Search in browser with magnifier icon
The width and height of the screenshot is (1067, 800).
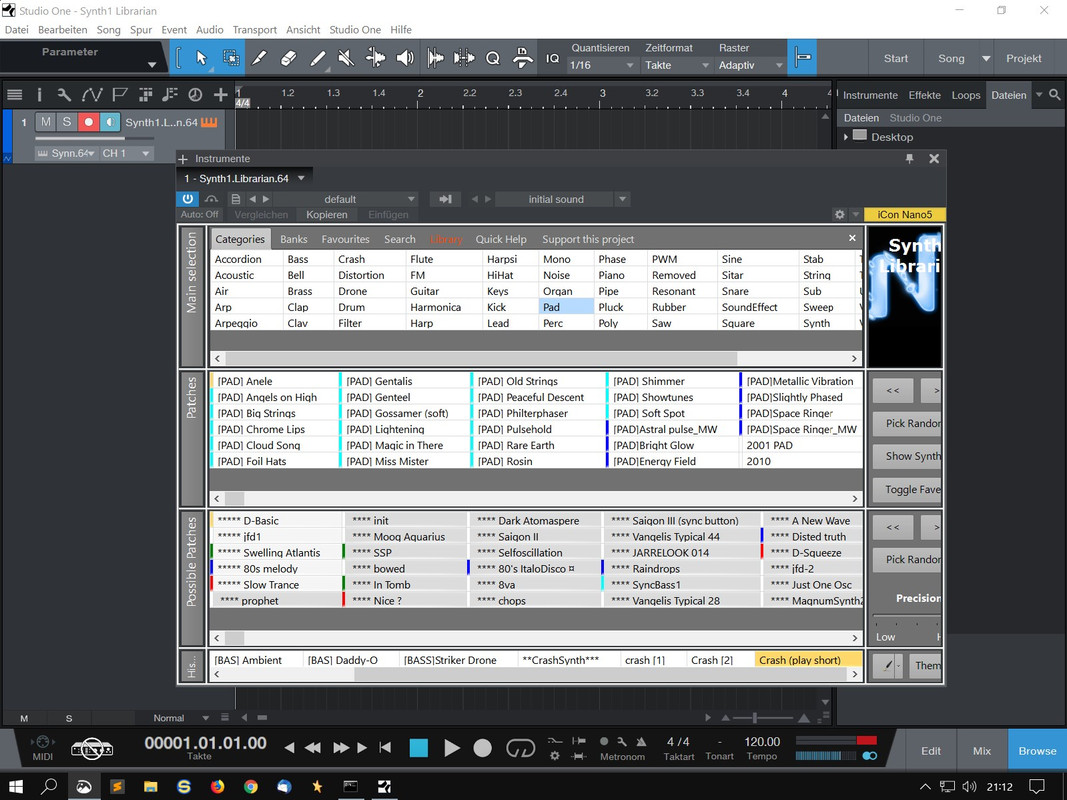tap(1055, 95)
